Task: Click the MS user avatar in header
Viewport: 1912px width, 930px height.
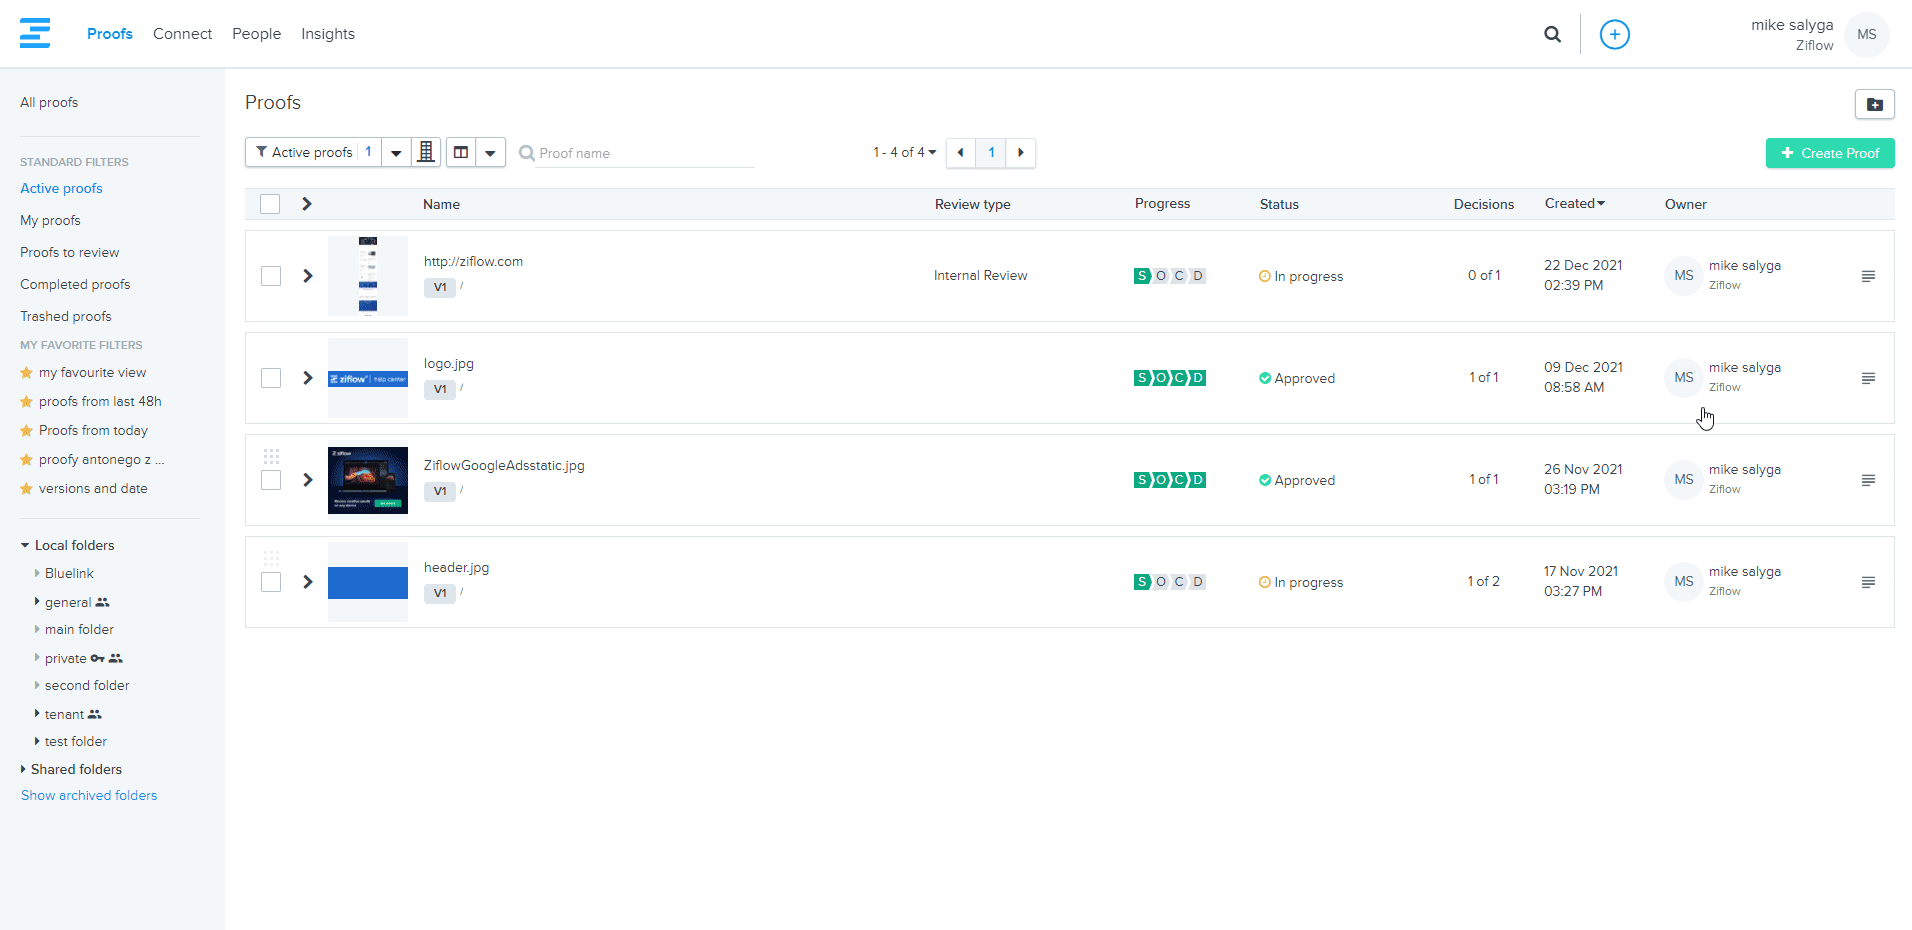Action: click(1866, 34)
